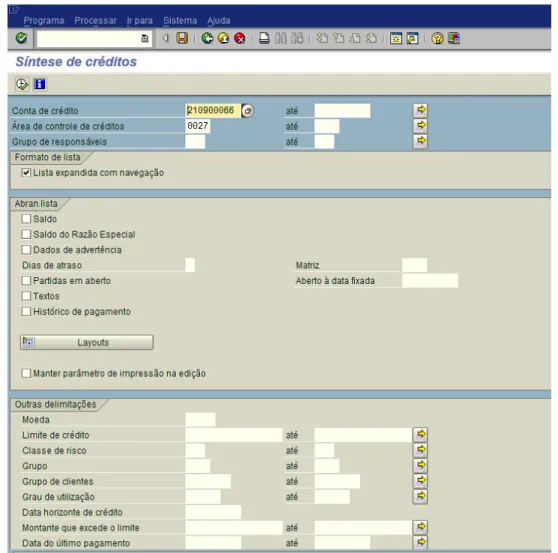The image size is (558, 553).
Task: Focus the Moeda input field
Action: (x=200, y=420)
